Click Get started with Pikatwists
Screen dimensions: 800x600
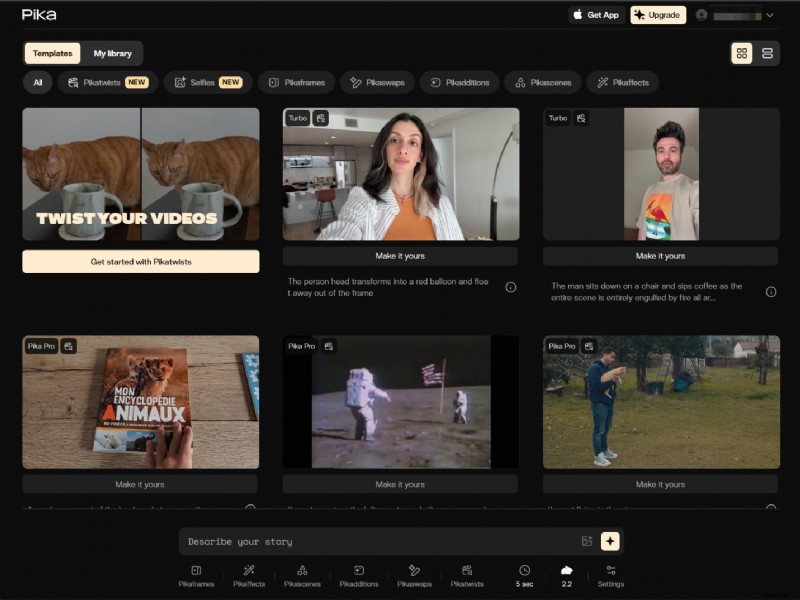tap(141, 260)
